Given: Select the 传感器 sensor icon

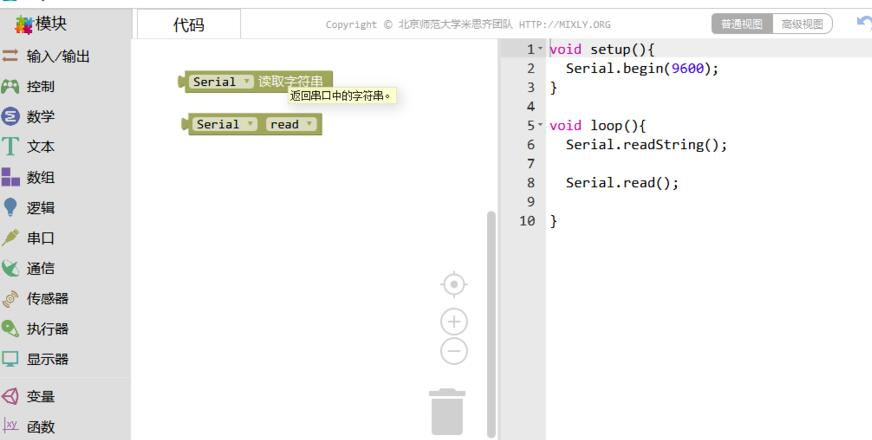Looking at the screenshot, I should 10,299.
